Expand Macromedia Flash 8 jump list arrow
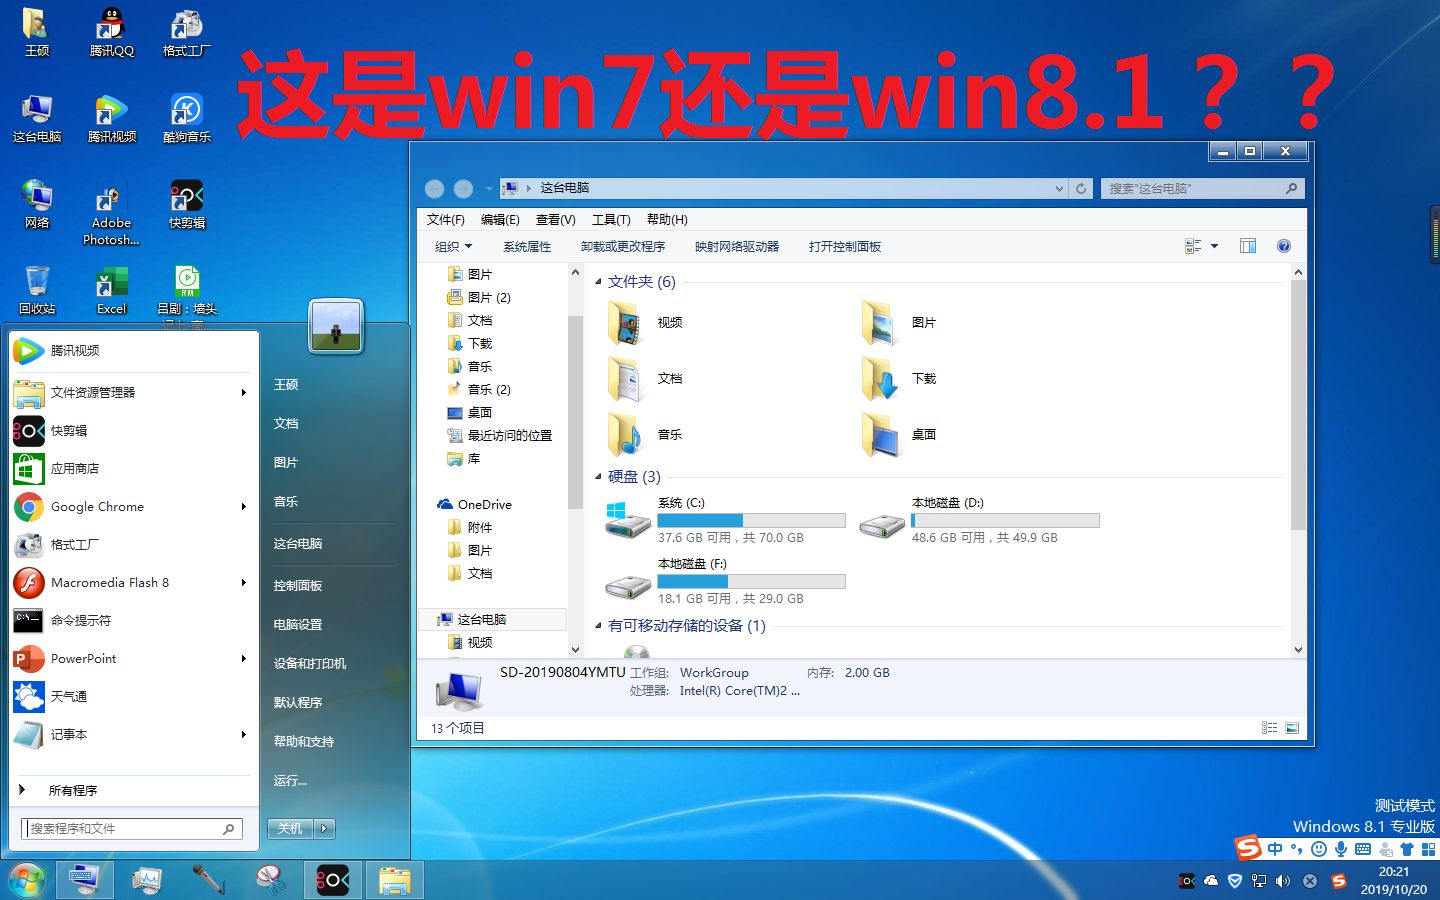1440x900 pixels. point(243,582)
